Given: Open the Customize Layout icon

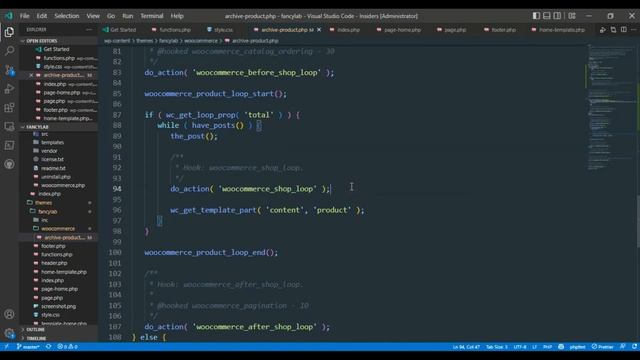Looking at the screenshot, I should (572, 16).
